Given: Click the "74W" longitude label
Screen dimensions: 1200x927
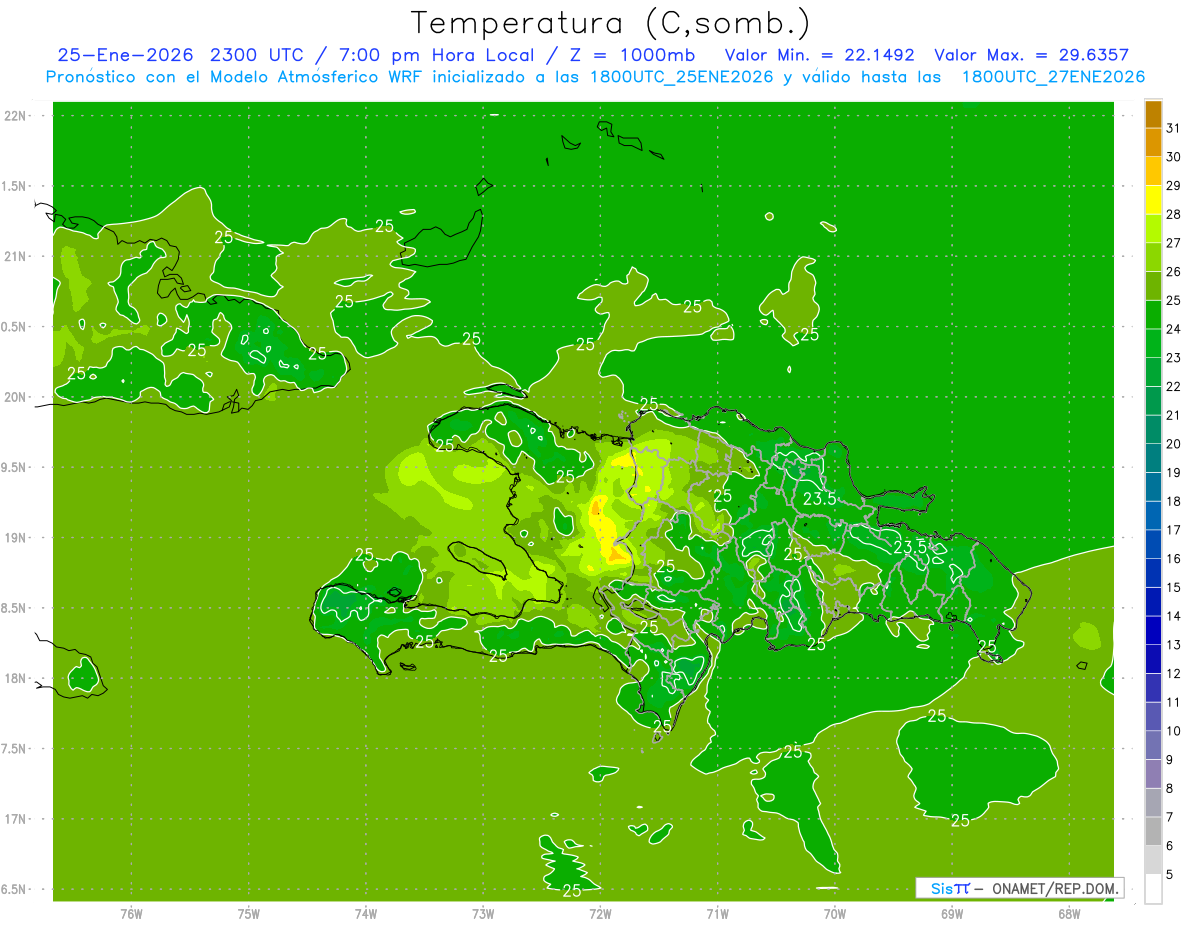Looking at the screenshot, I should [x=366, y=913].
